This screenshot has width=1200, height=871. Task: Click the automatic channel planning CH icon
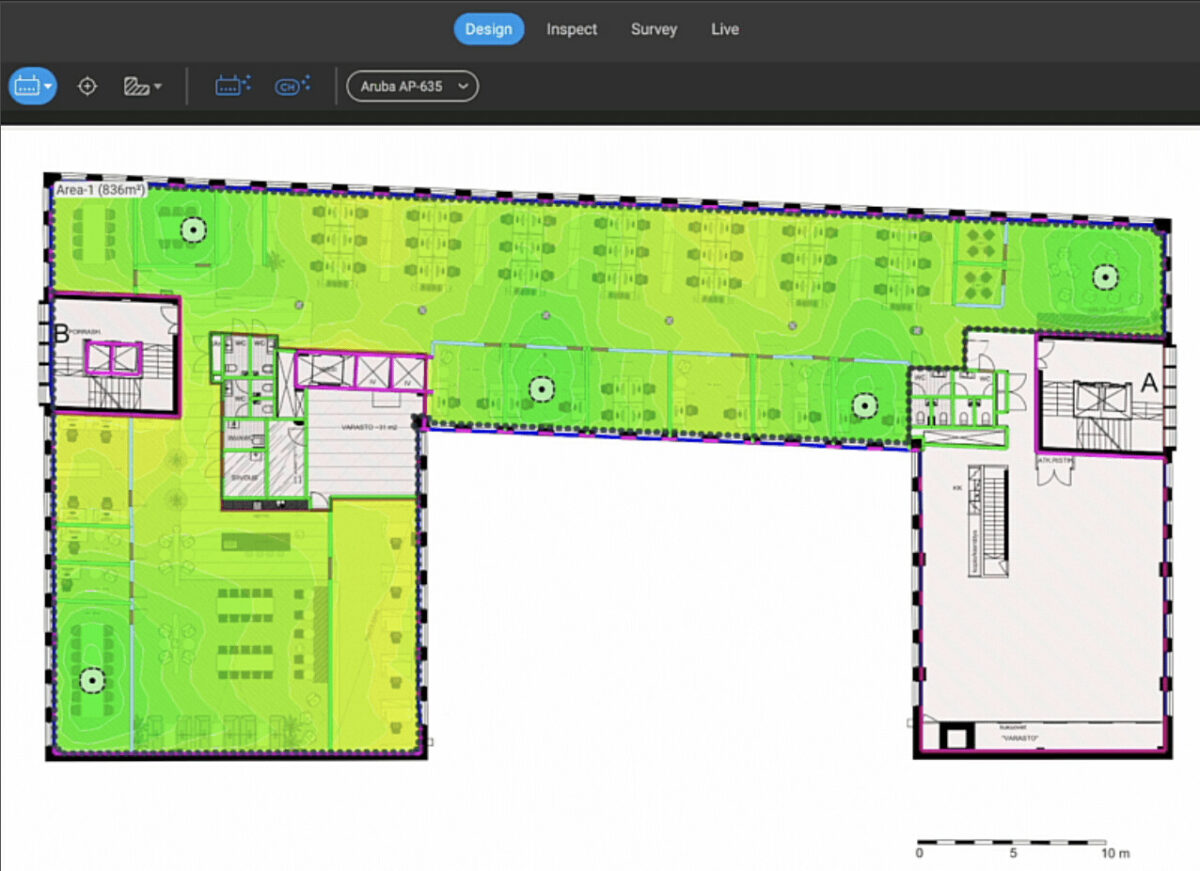[291, 86]
